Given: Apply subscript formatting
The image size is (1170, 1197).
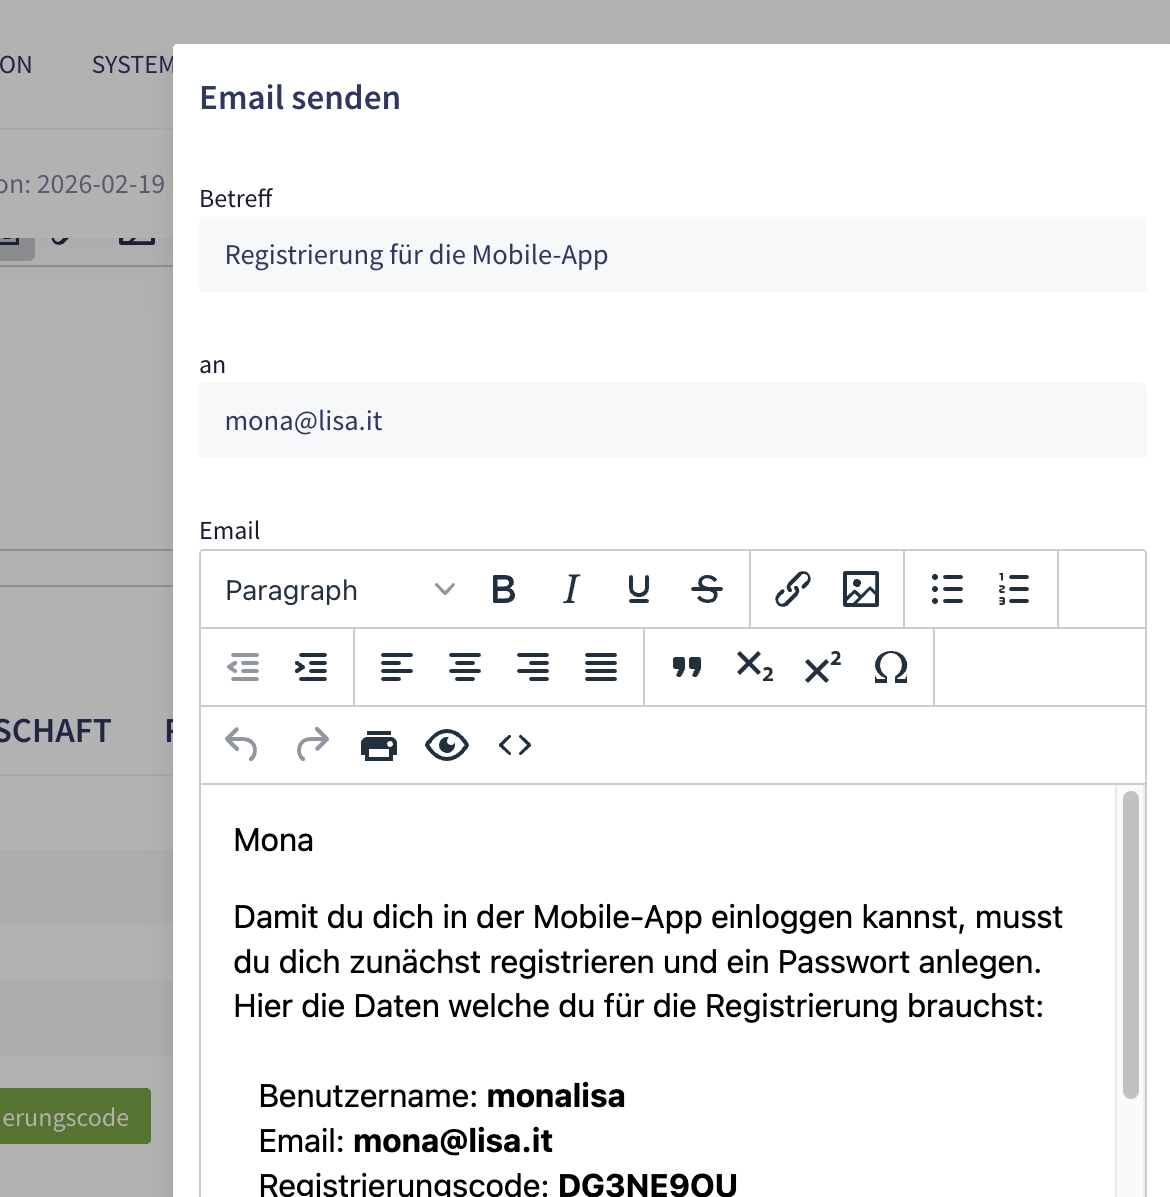Looking at the screenshot, I should (753, 667).
